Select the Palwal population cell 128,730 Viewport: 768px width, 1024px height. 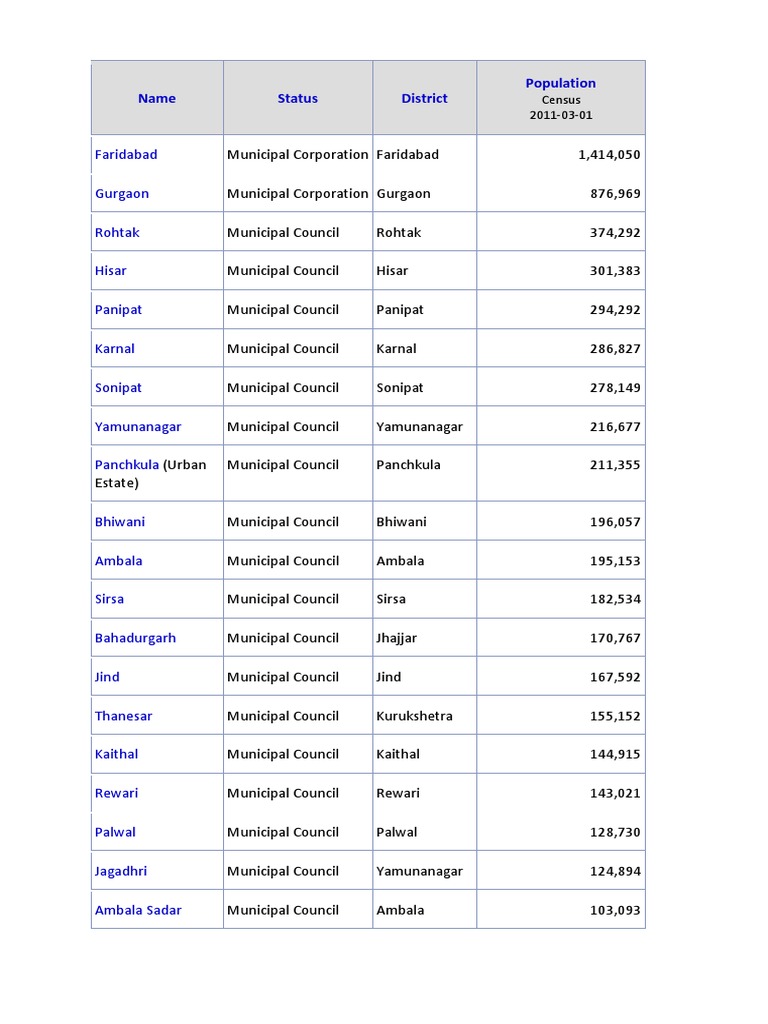[615, 833]
